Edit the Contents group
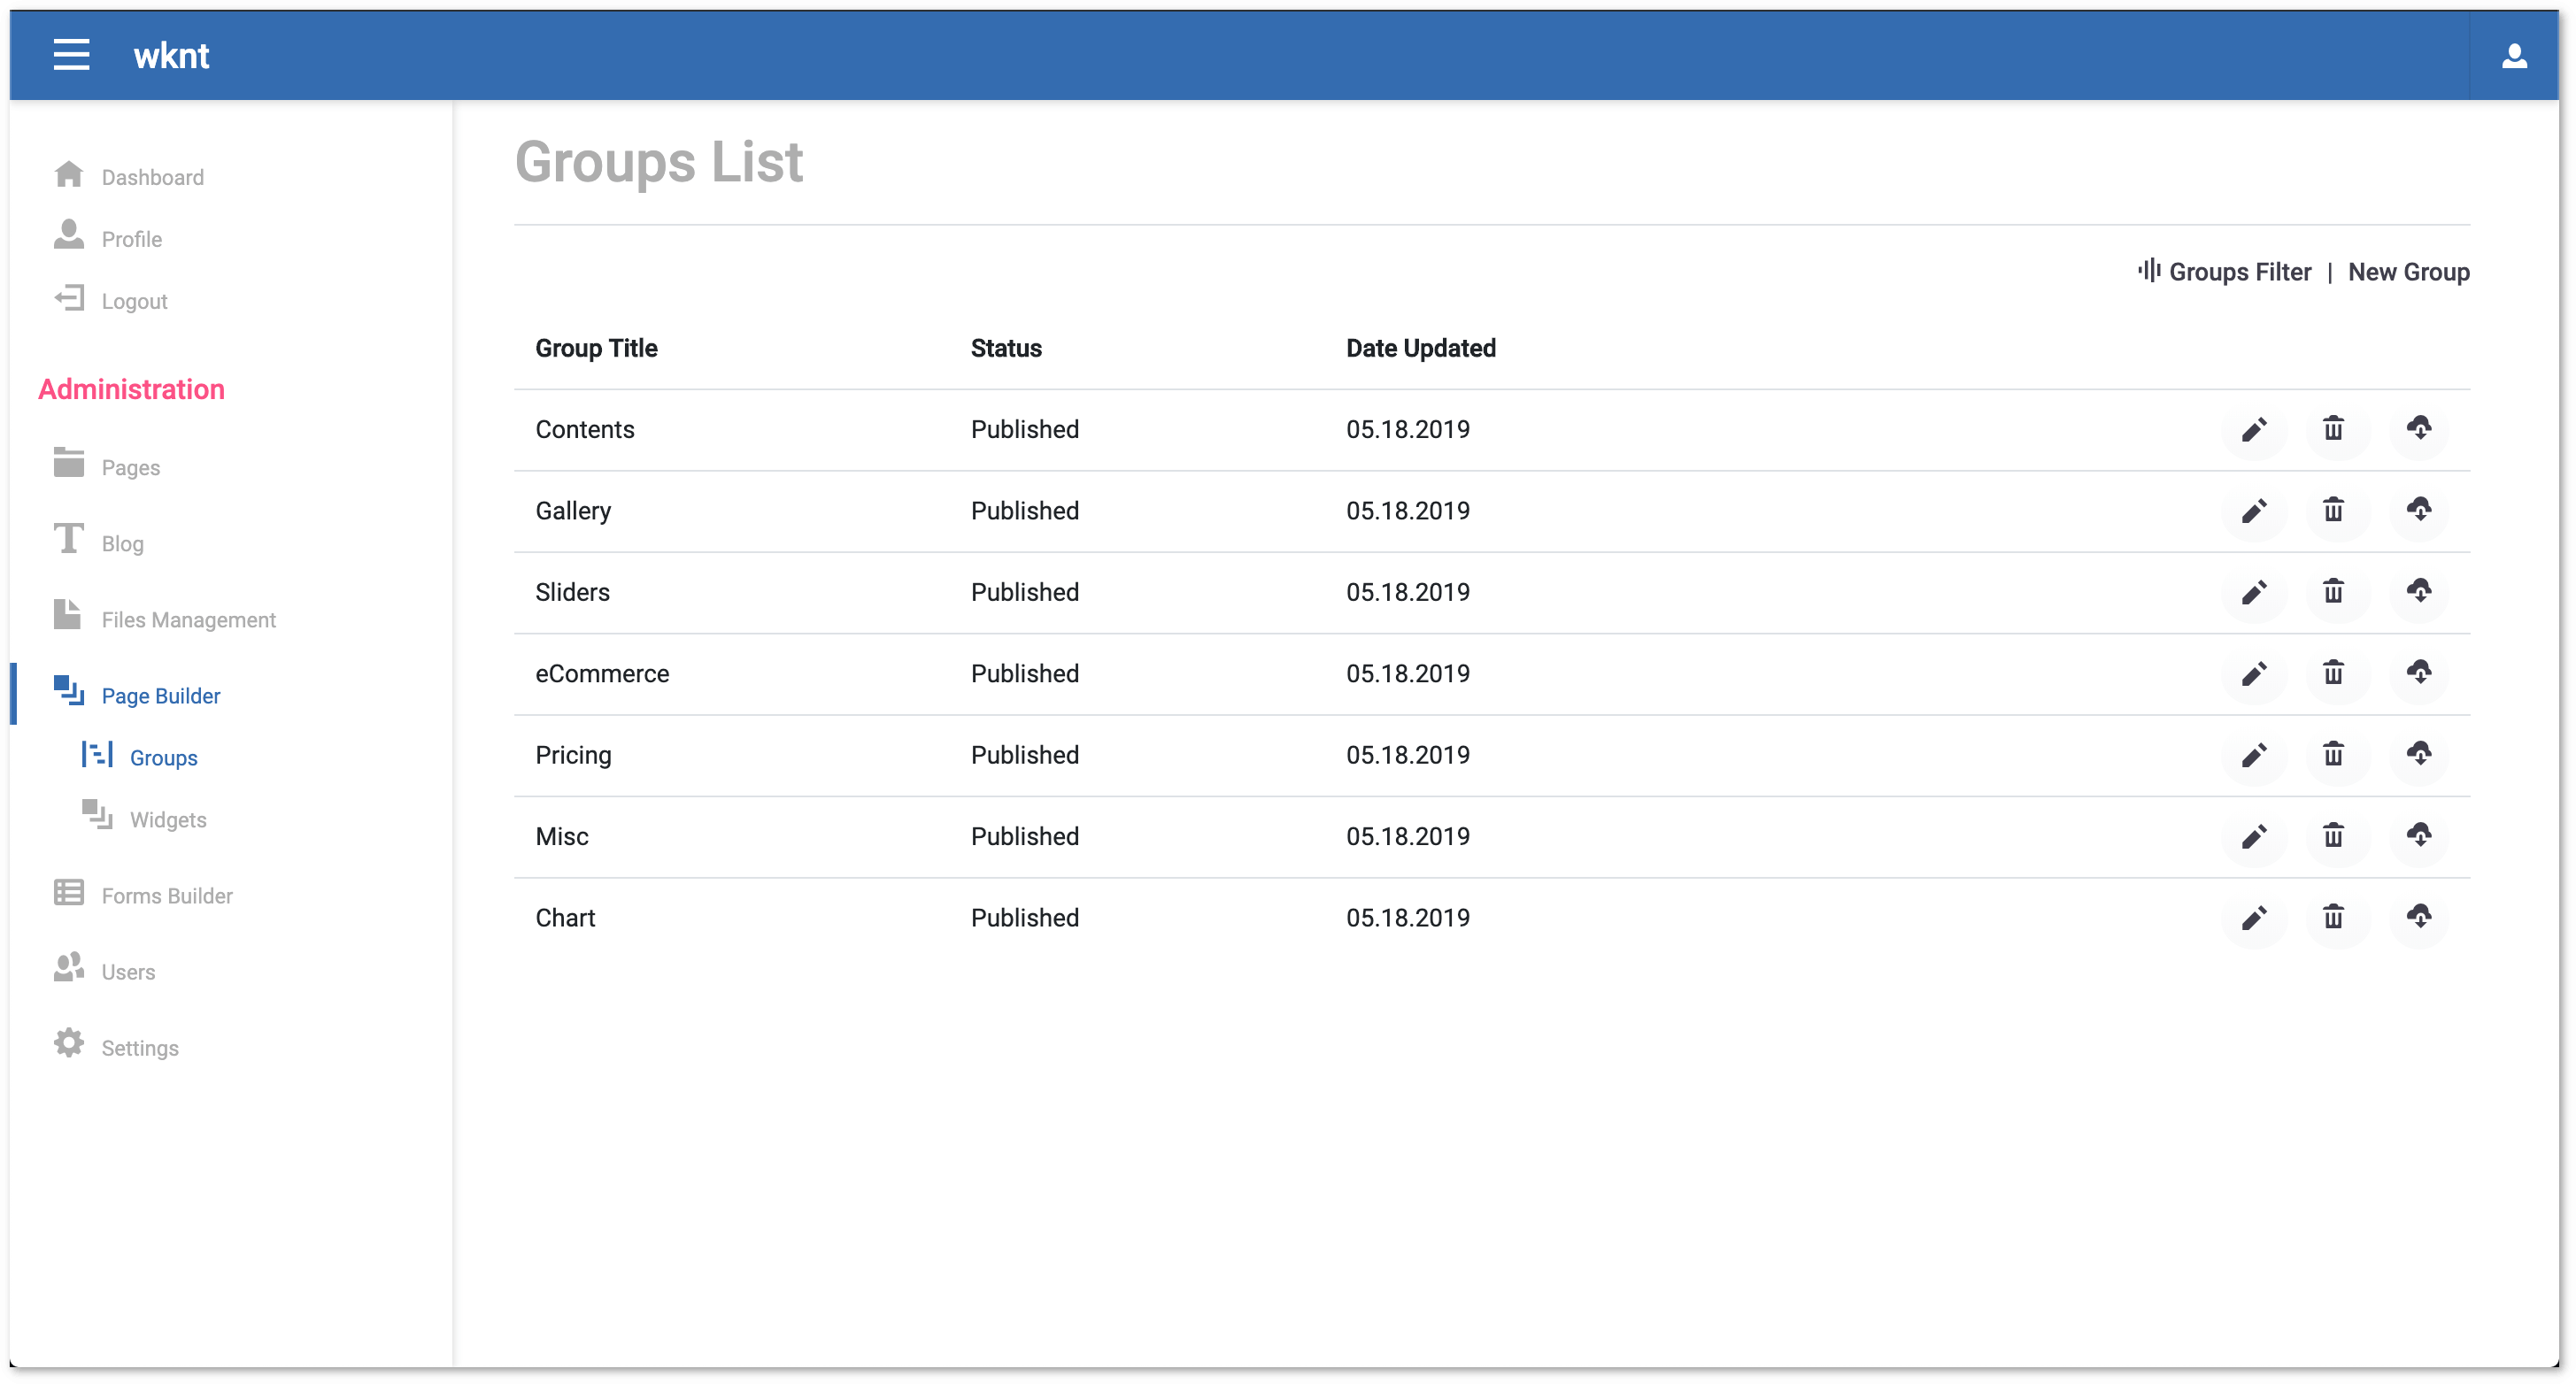The image size is (2576, 1384). [2254, 430]
